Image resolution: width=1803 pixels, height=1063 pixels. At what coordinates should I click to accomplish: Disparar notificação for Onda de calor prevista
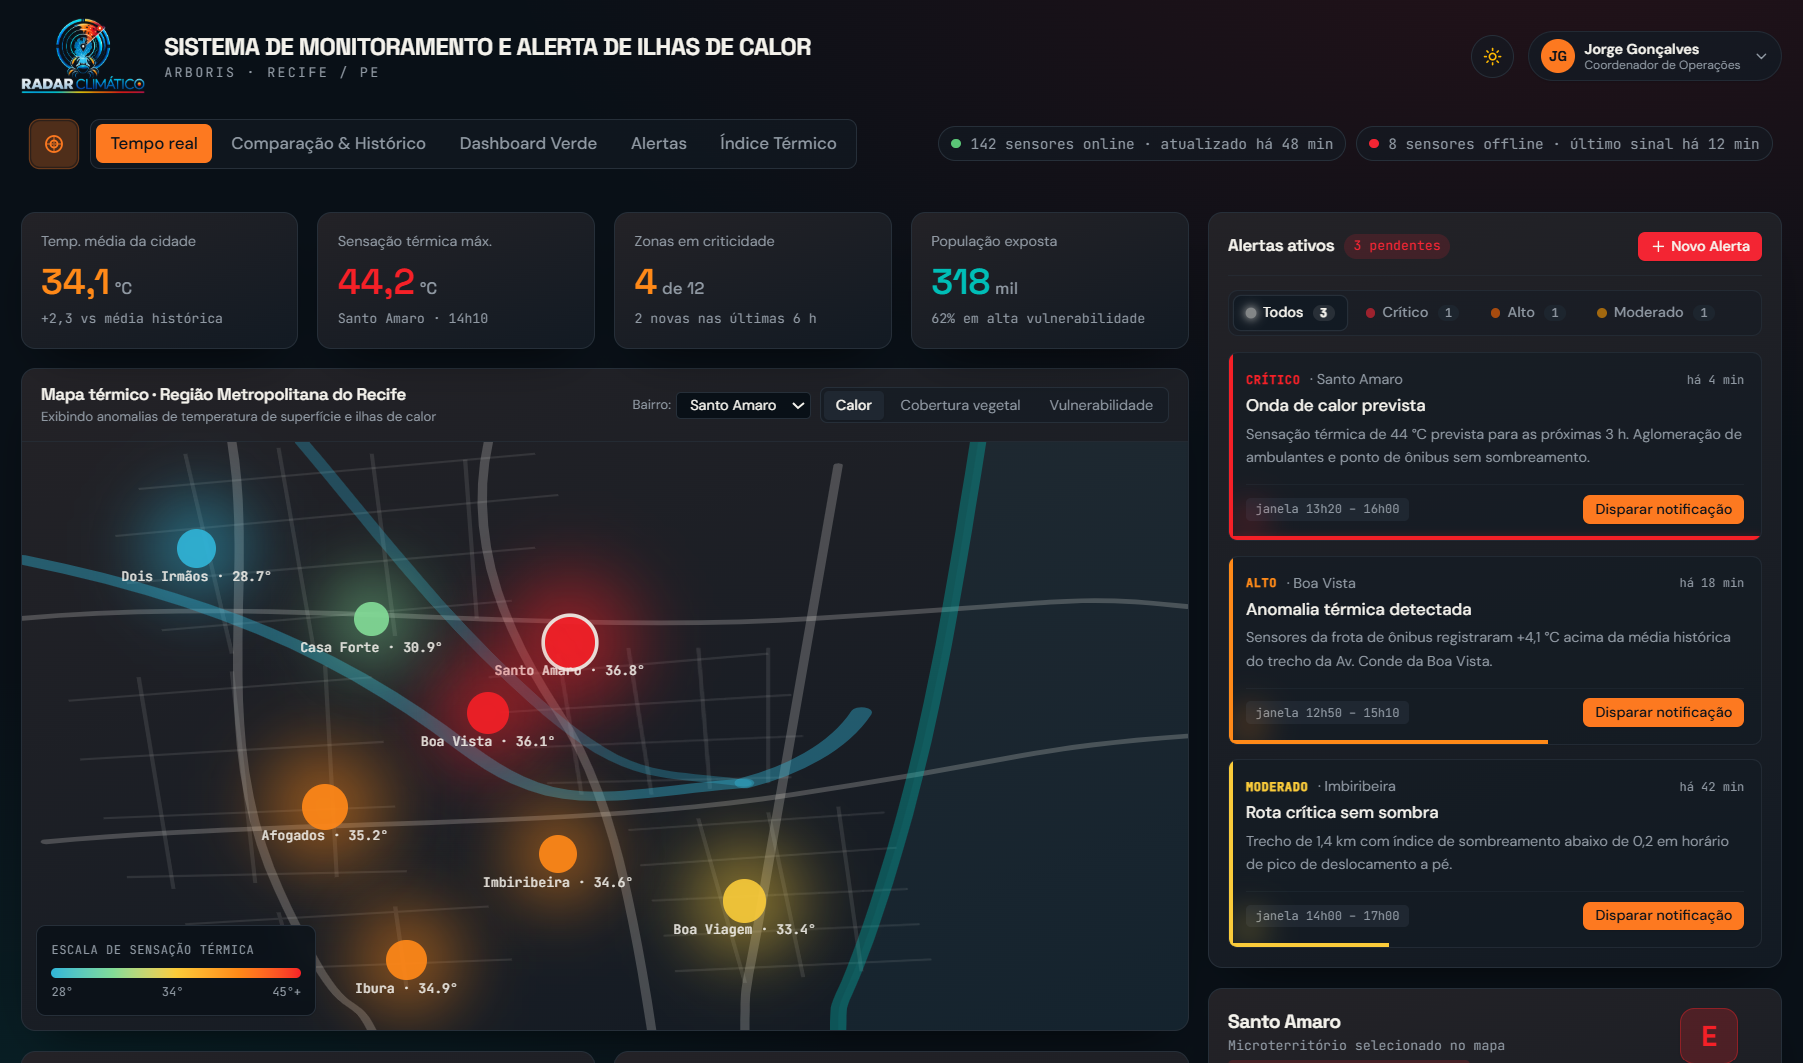1663,509
